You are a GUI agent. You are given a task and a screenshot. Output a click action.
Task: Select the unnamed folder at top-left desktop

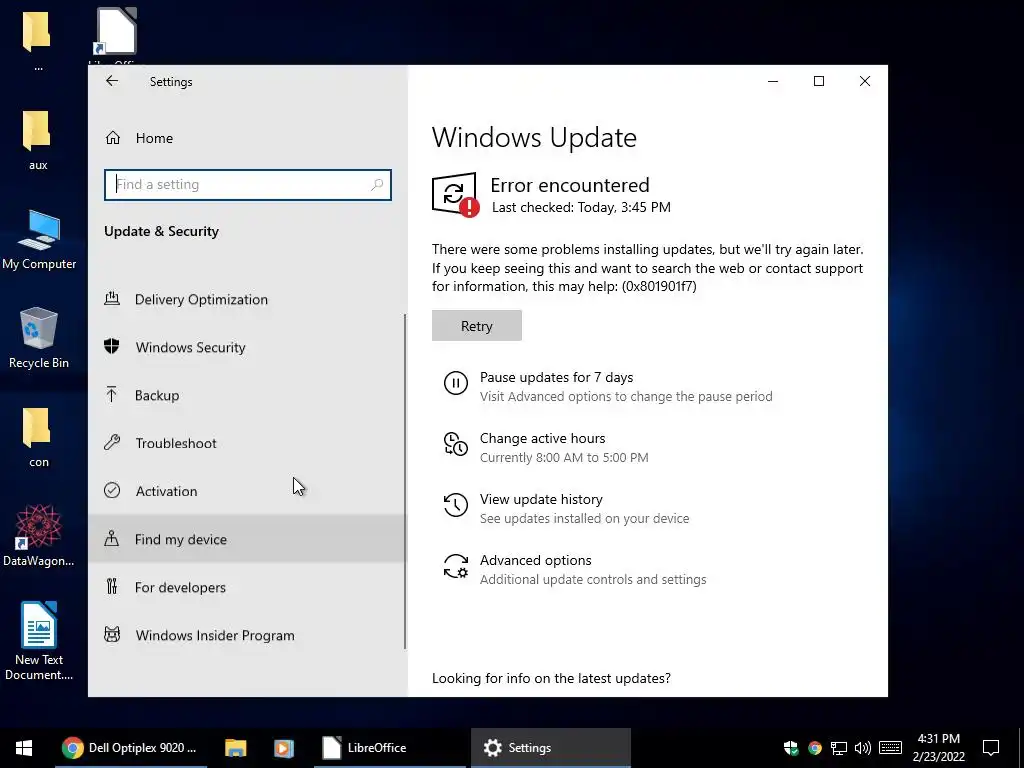click(37, 40)
